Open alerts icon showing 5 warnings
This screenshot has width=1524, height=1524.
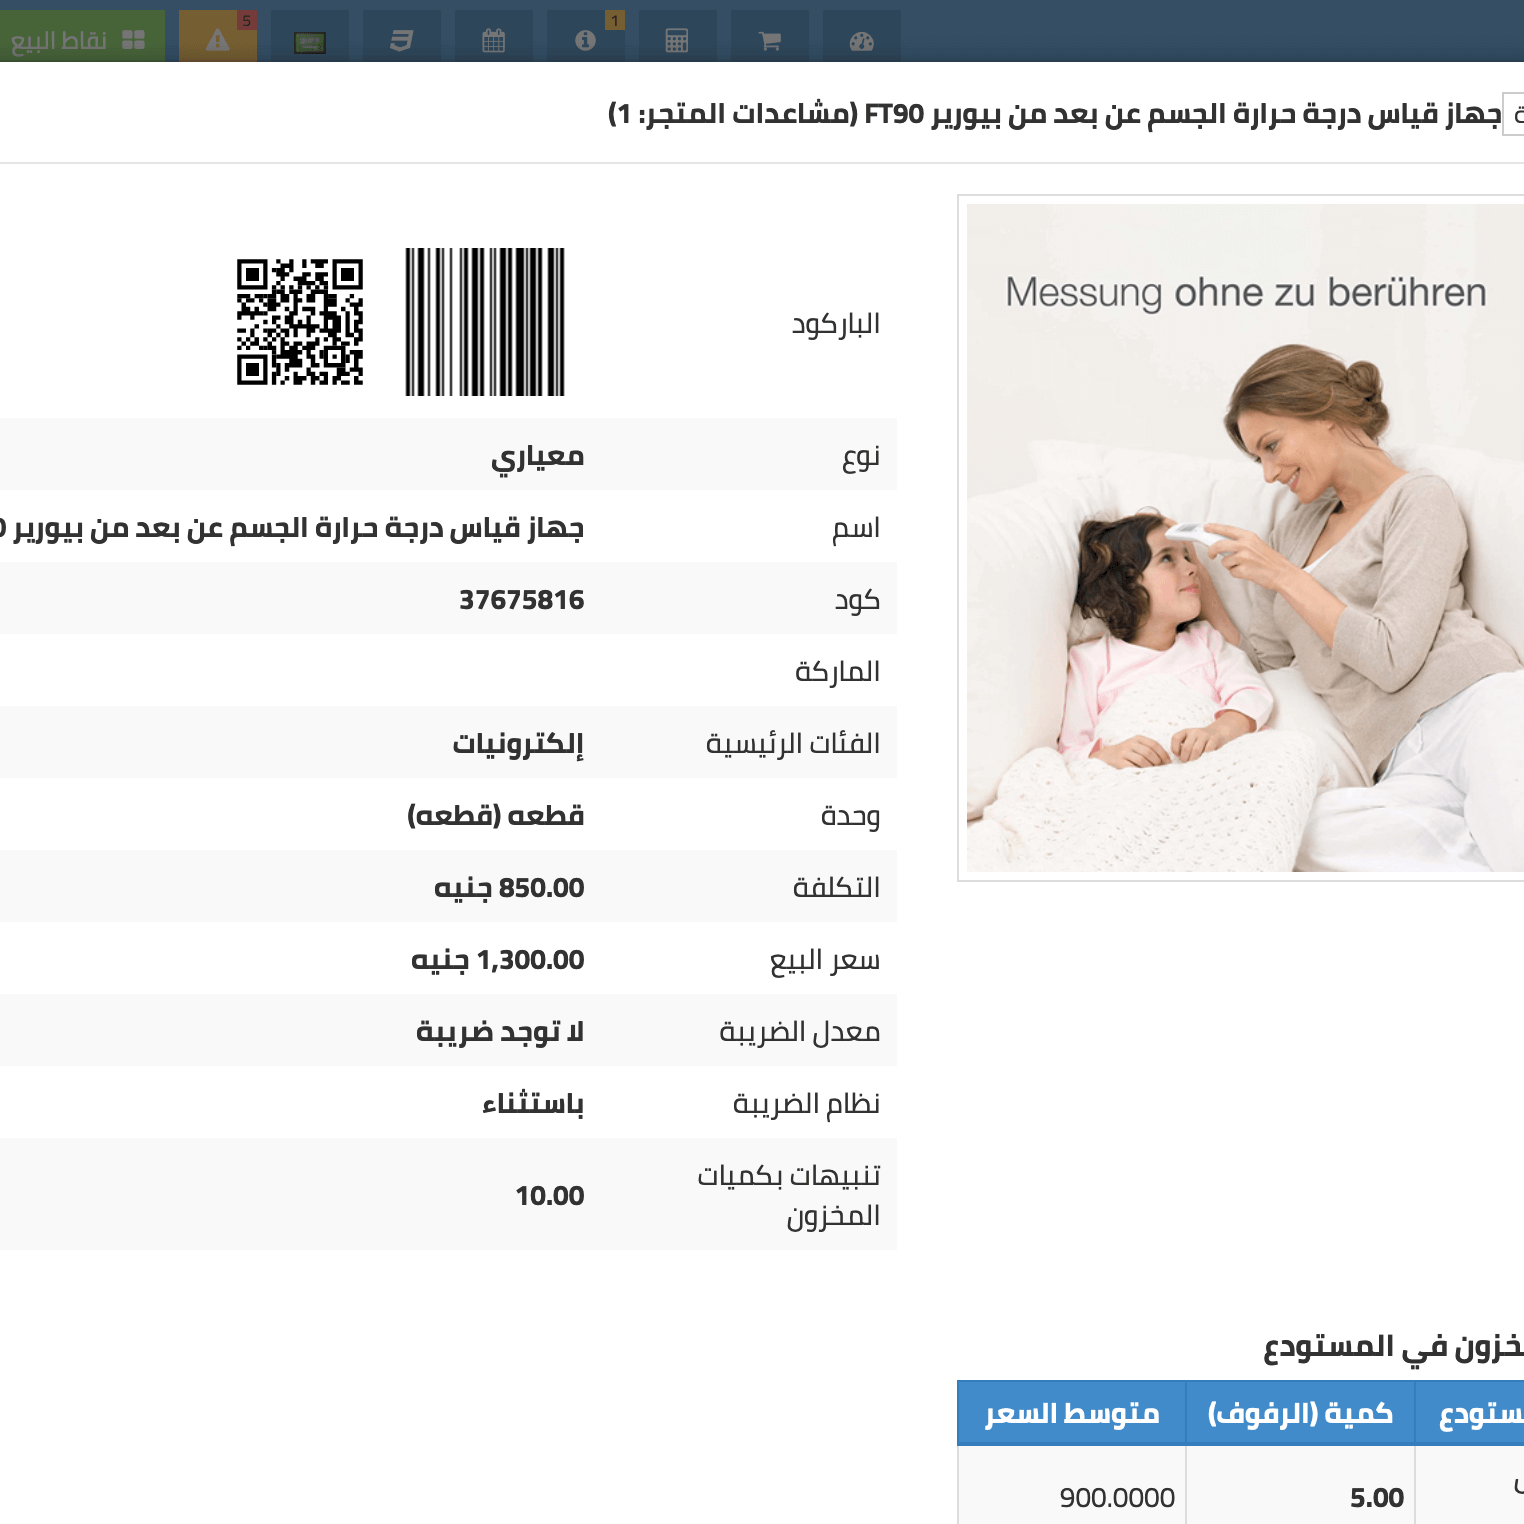coord(217,37)
